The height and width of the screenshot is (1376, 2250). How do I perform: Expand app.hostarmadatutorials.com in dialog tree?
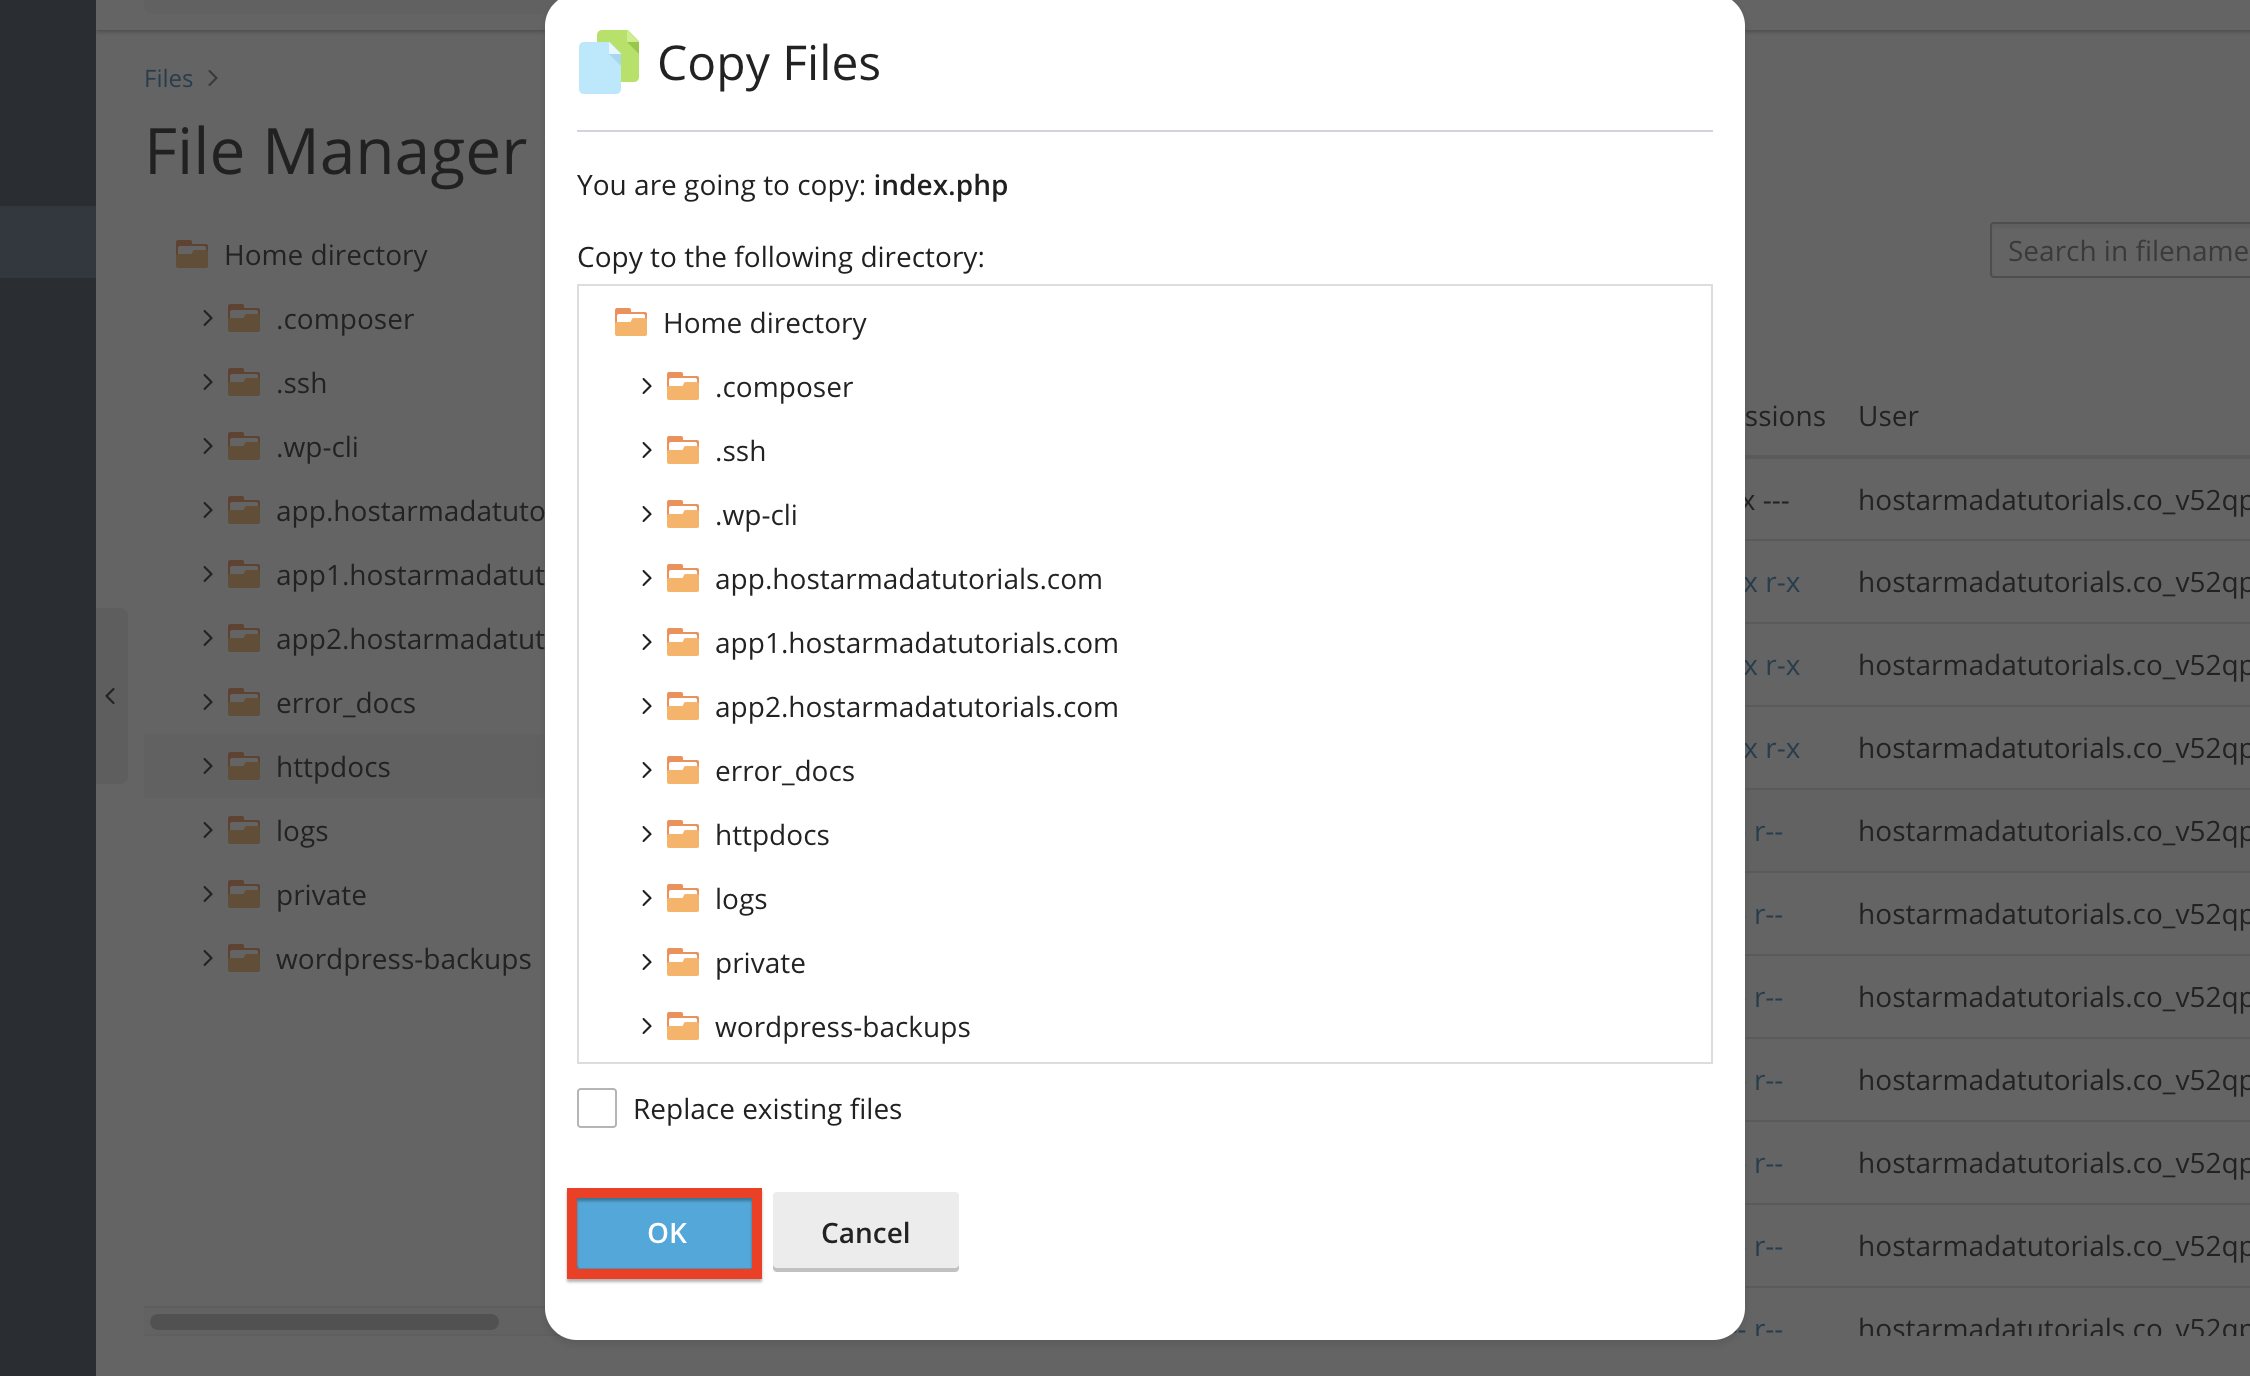tap(646, 578)
